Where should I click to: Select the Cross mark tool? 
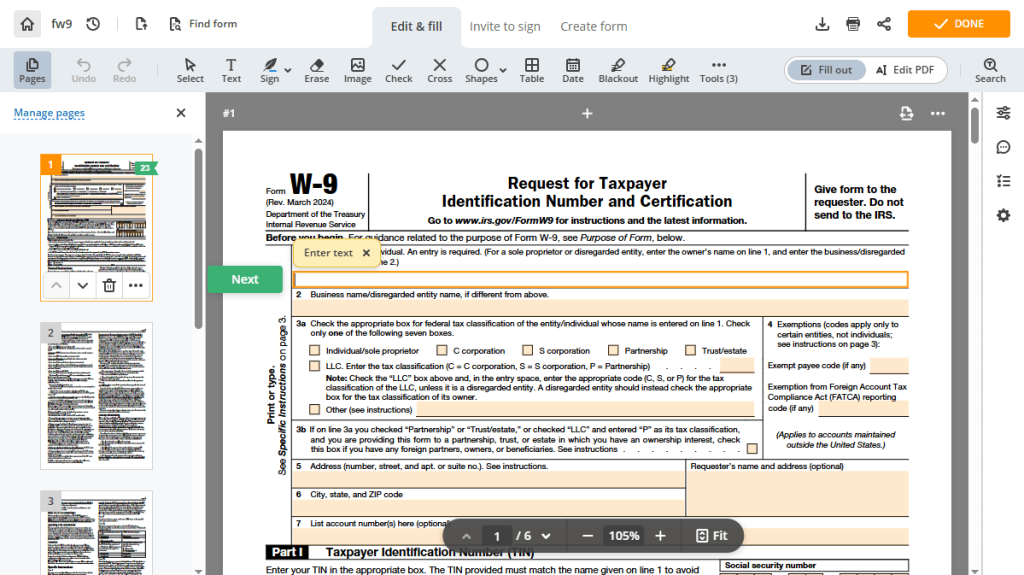point(440,70)
